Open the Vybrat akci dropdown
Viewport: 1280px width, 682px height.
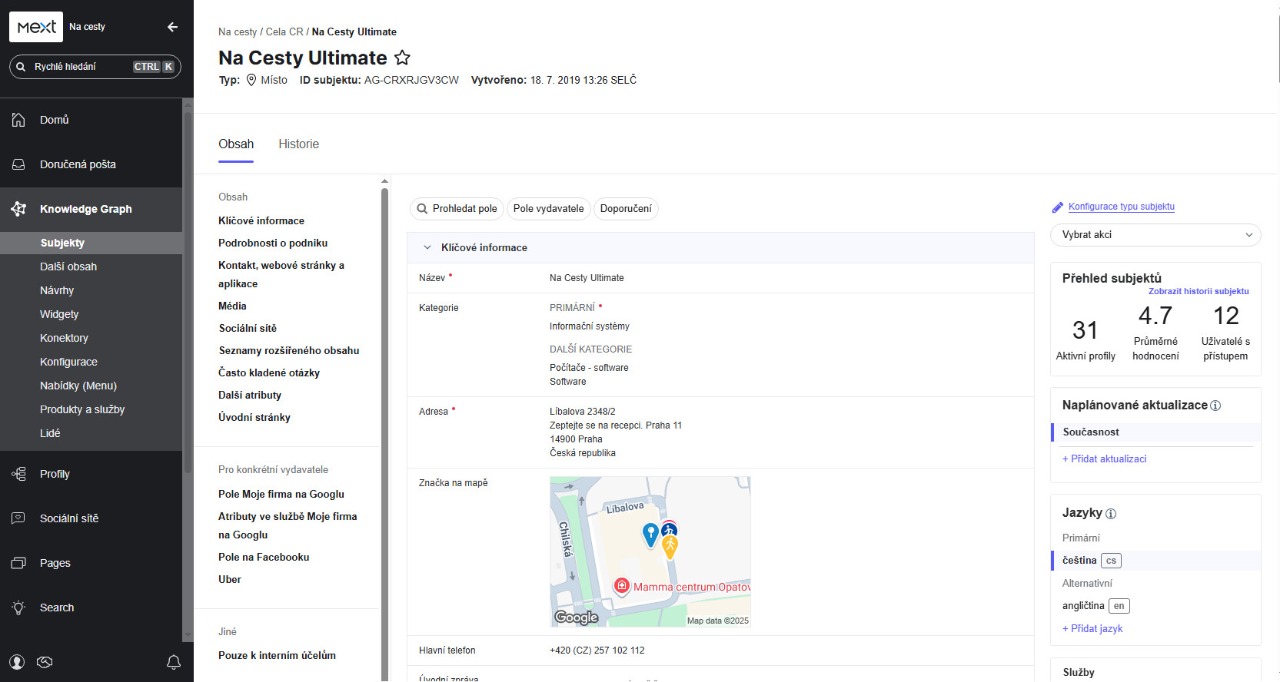click(x=1155, y=235)
